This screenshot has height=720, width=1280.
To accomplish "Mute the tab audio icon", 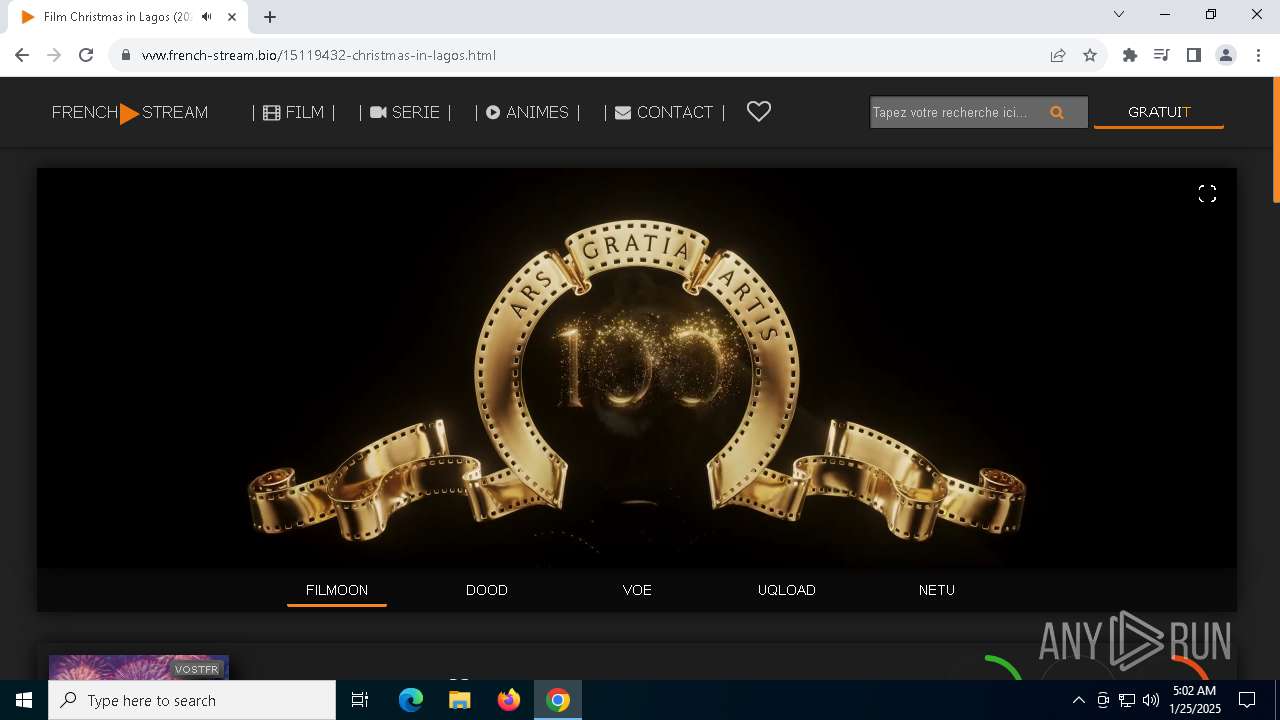I will (206, 17).
